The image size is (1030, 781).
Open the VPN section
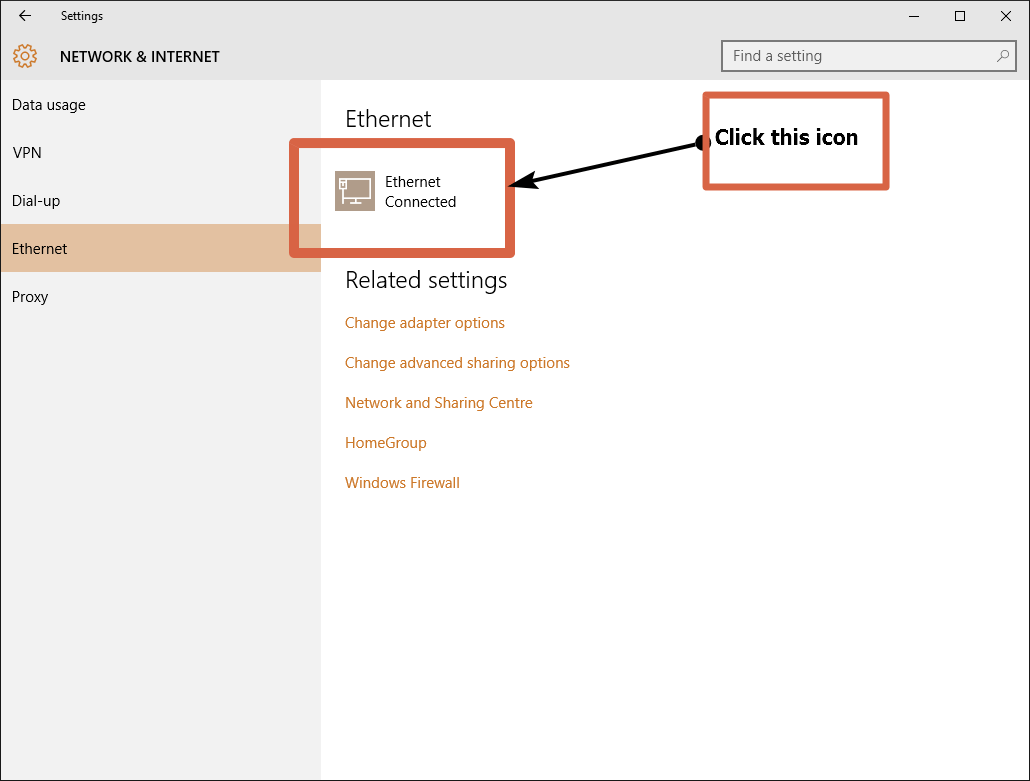(x=161, y=153)
